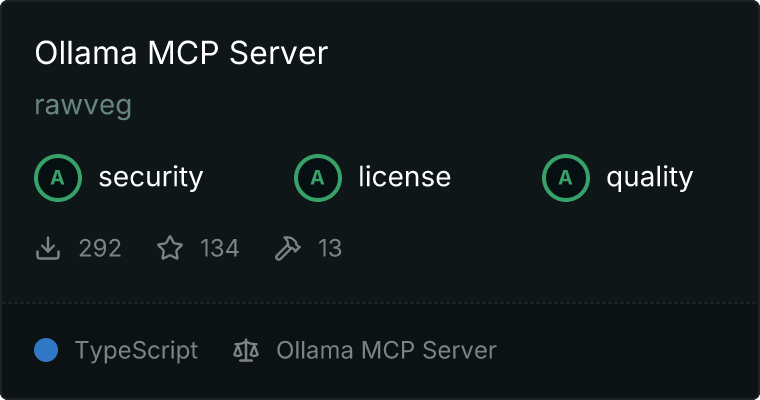The image size is (760, 400).
Task: Visit the rawveg author profile
Action: pos(83,105)
